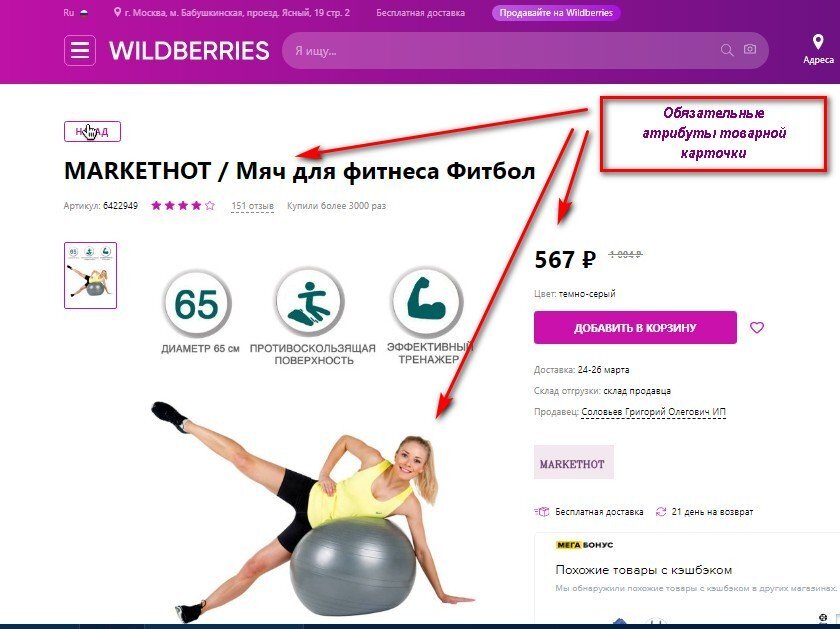
Task: Click the MARKETHOT brand logo
Action: click(574, 462)
